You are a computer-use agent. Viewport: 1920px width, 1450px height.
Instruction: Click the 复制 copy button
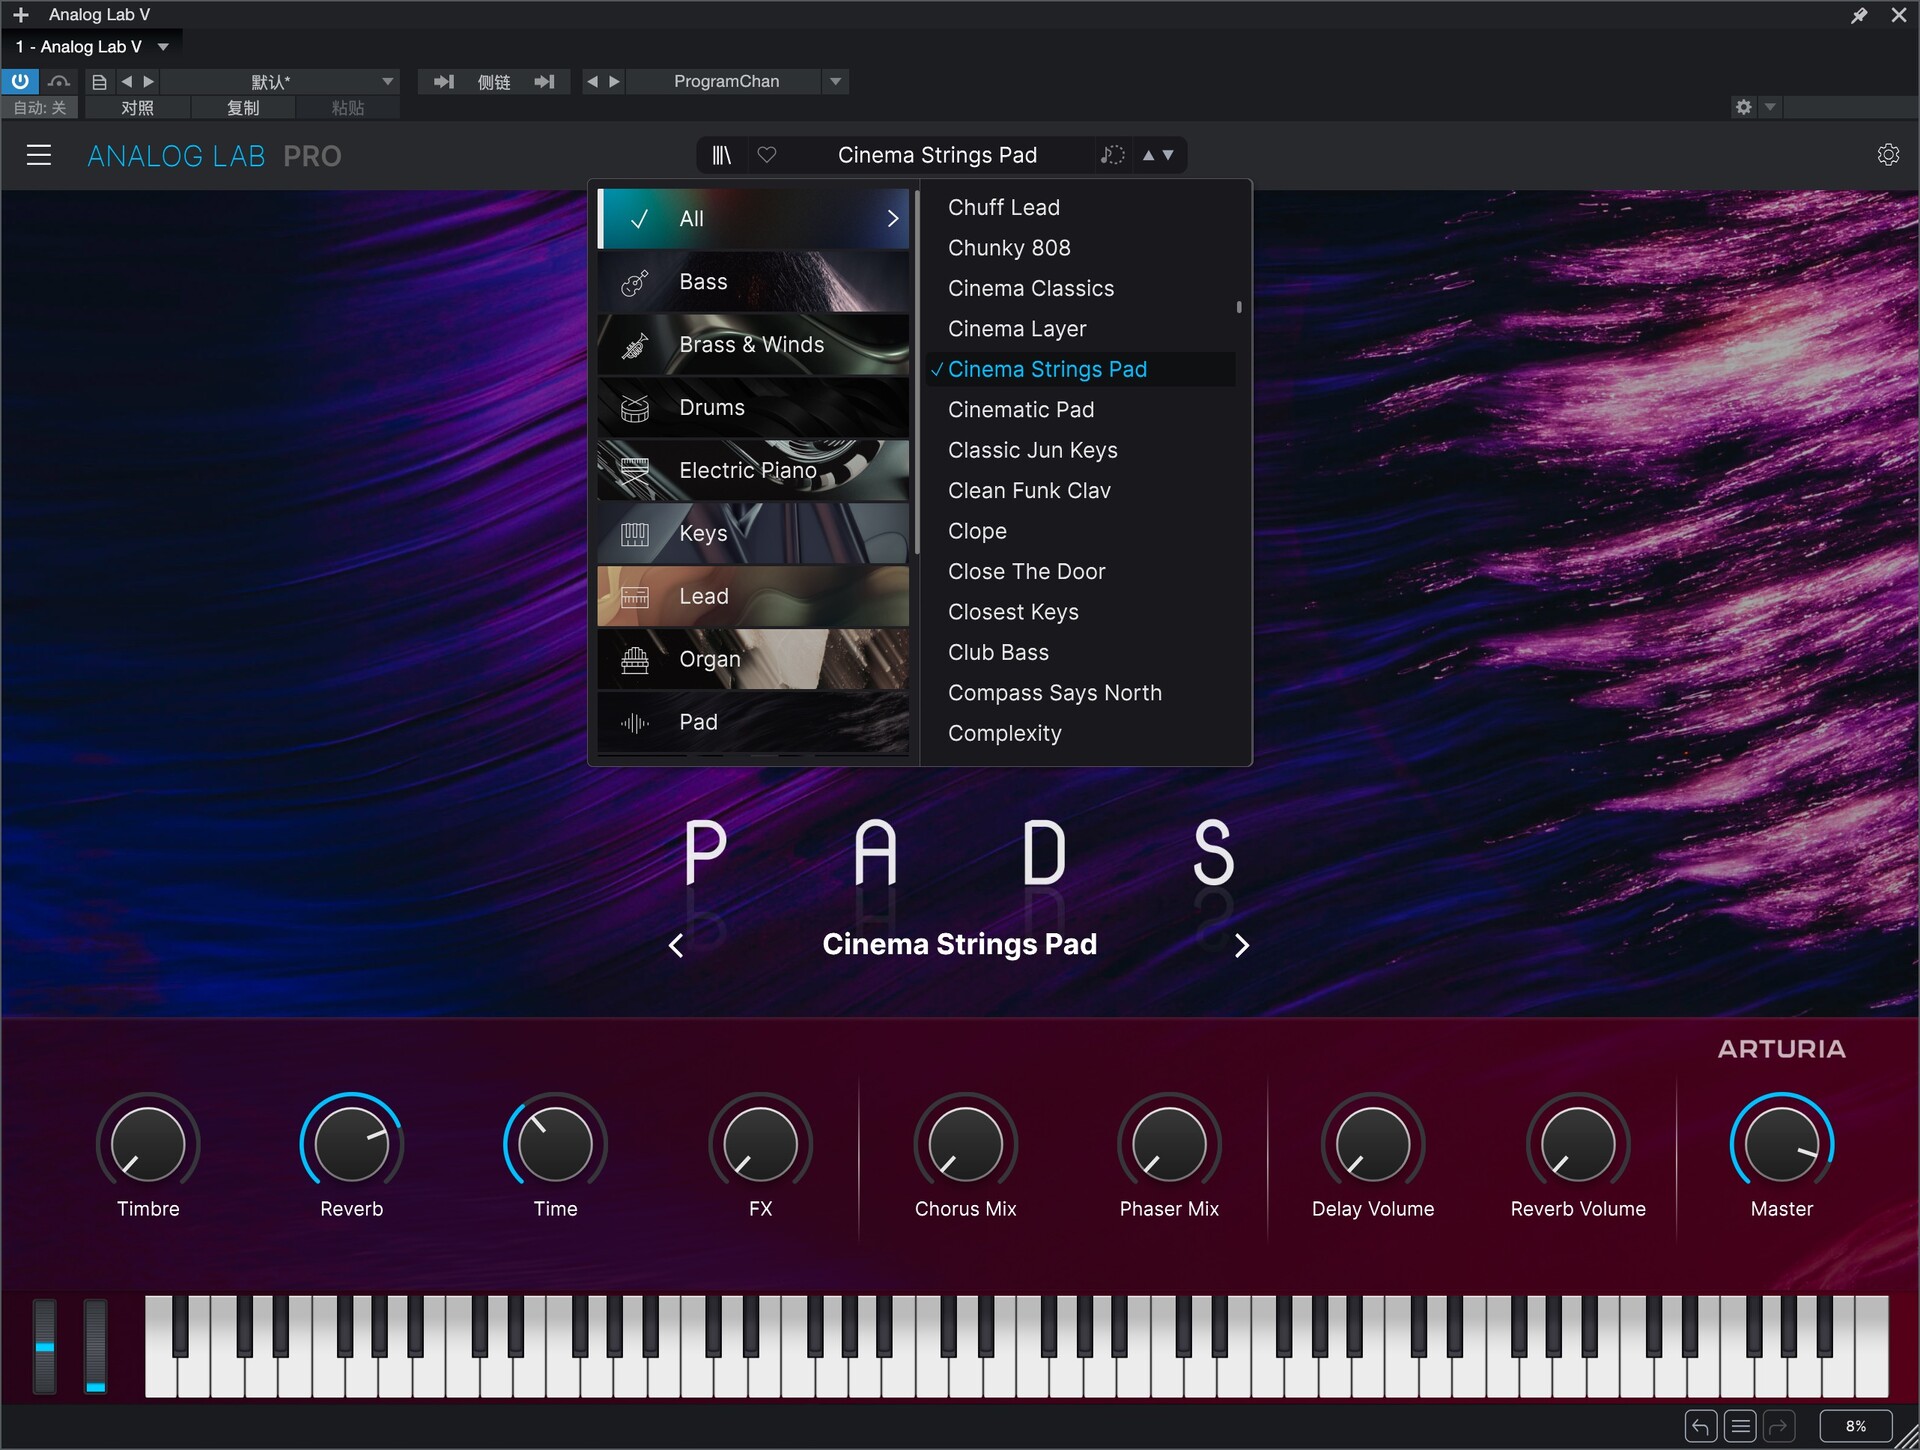point(243,107)
